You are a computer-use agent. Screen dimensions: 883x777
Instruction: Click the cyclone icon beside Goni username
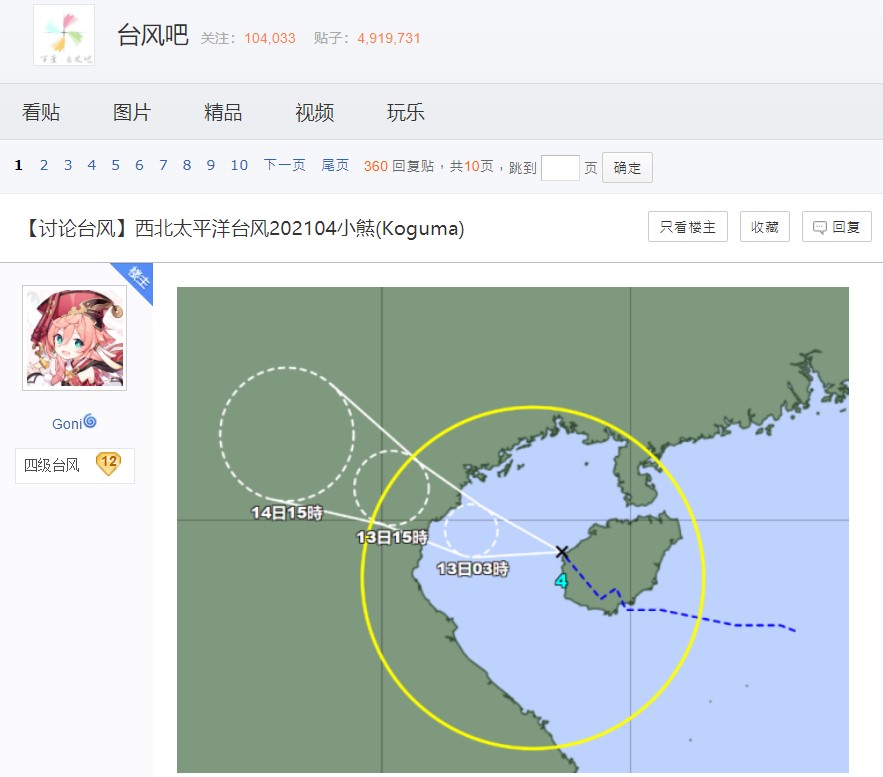(90, 422)
